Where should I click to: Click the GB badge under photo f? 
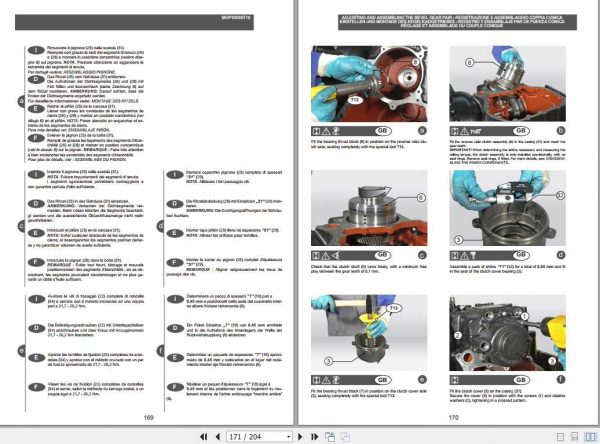(x=521, y=380)
